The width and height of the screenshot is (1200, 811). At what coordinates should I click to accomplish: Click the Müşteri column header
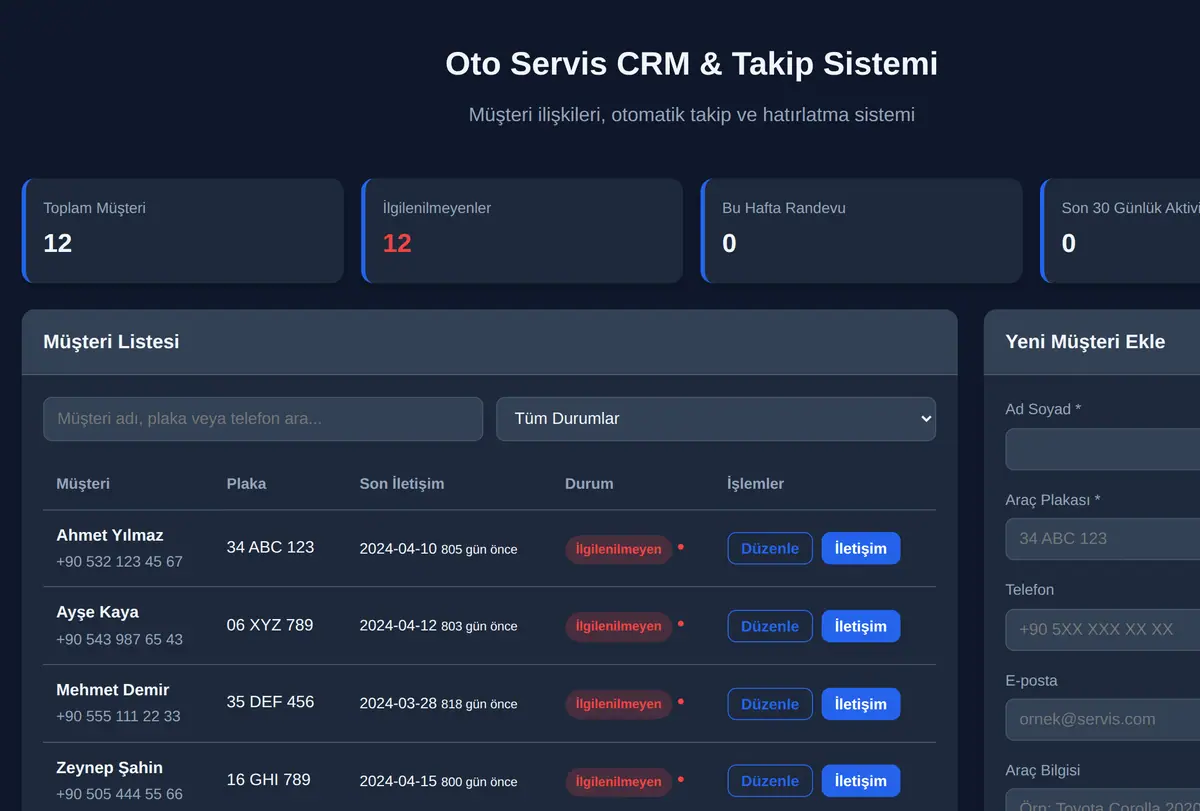[x=83, y=484]
